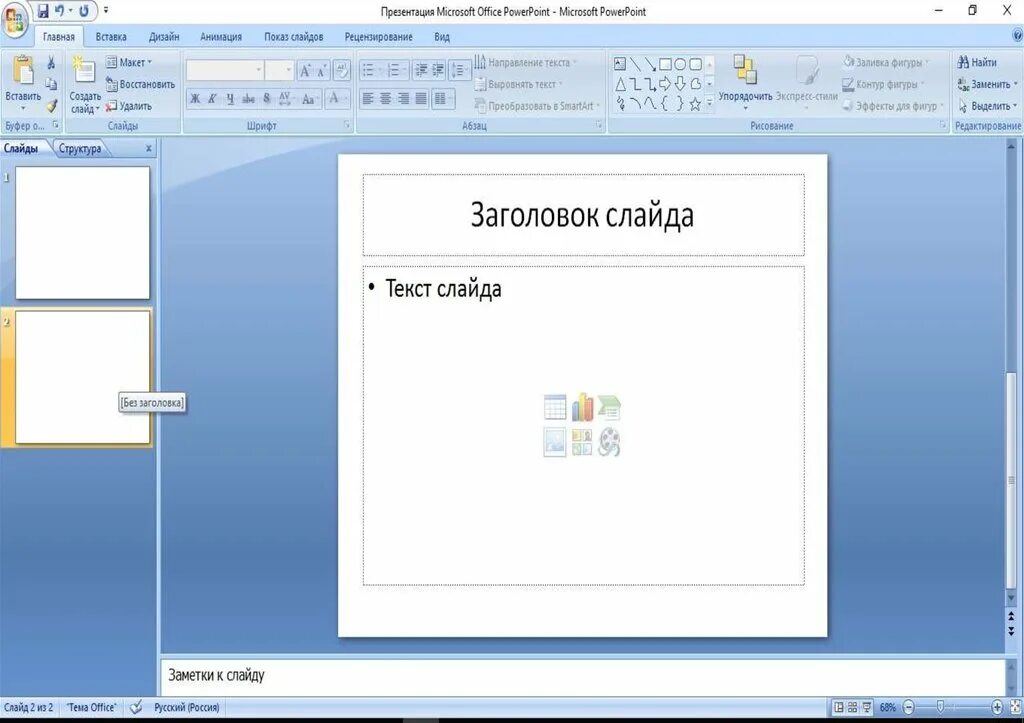Switch to Slide Sorter view
The image size is (1024, 723).
click(x=852, y=707)
